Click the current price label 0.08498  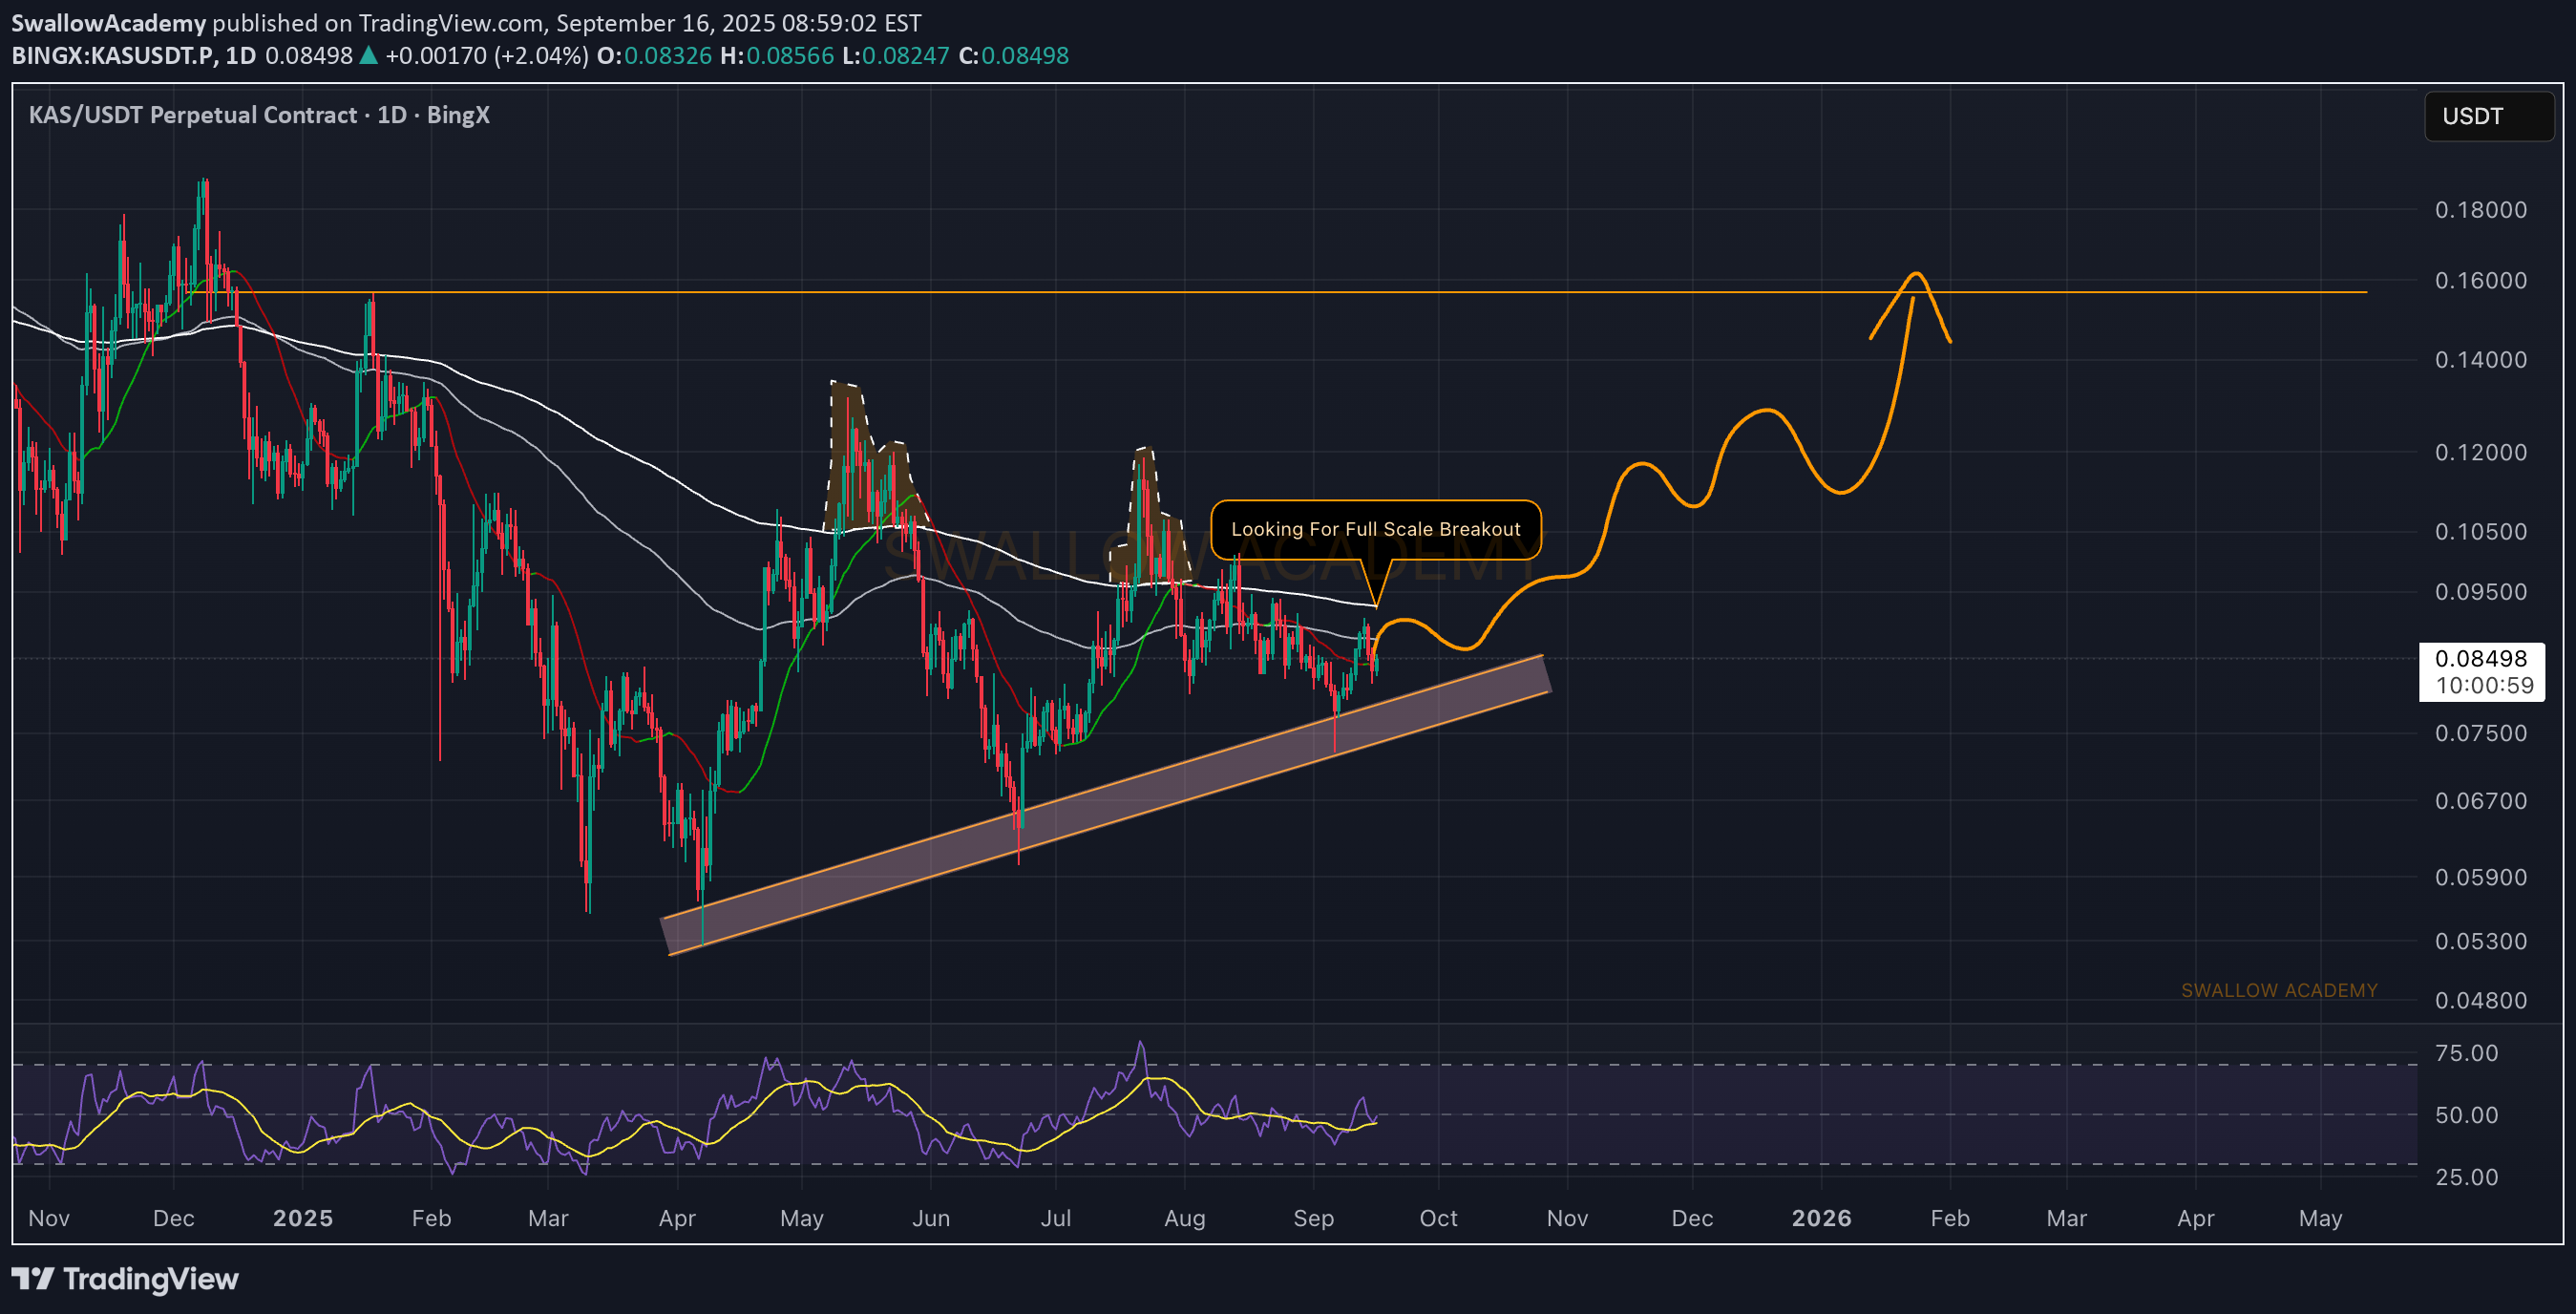2481,658
